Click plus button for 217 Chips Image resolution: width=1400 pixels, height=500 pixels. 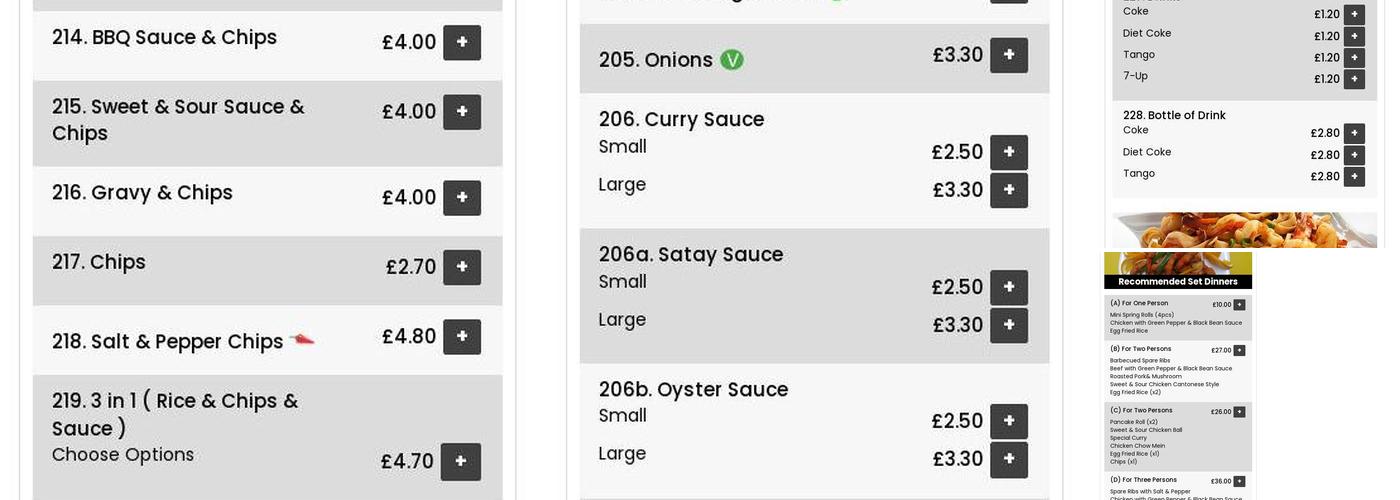click(x=461, y=267)
